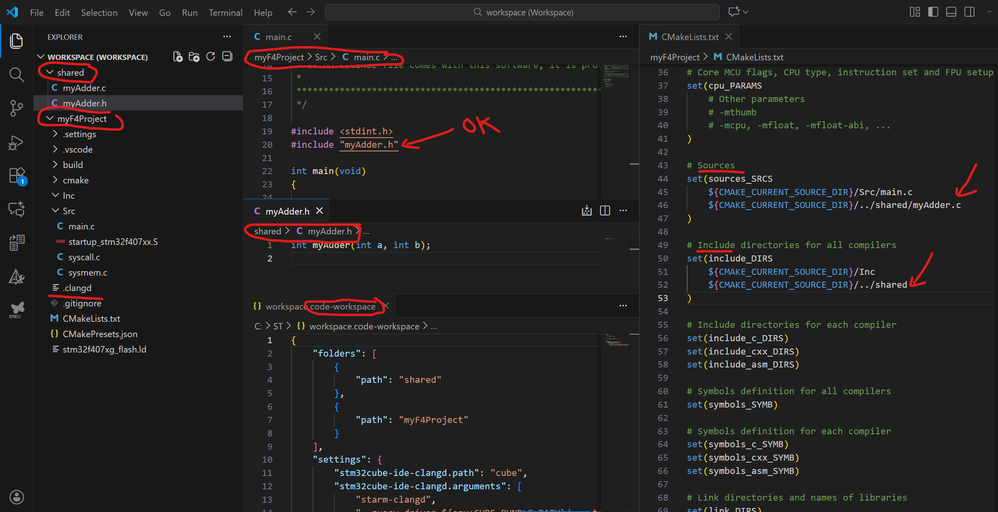Collapse the Src folder

(x=55, y=211)
